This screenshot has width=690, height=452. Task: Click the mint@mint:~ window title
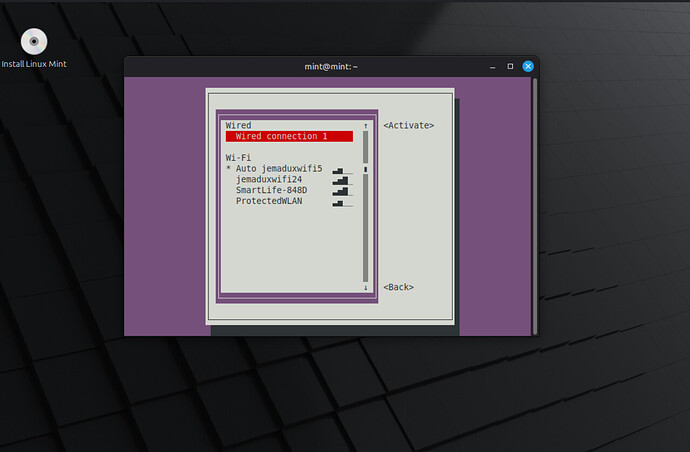pos(331,66)
